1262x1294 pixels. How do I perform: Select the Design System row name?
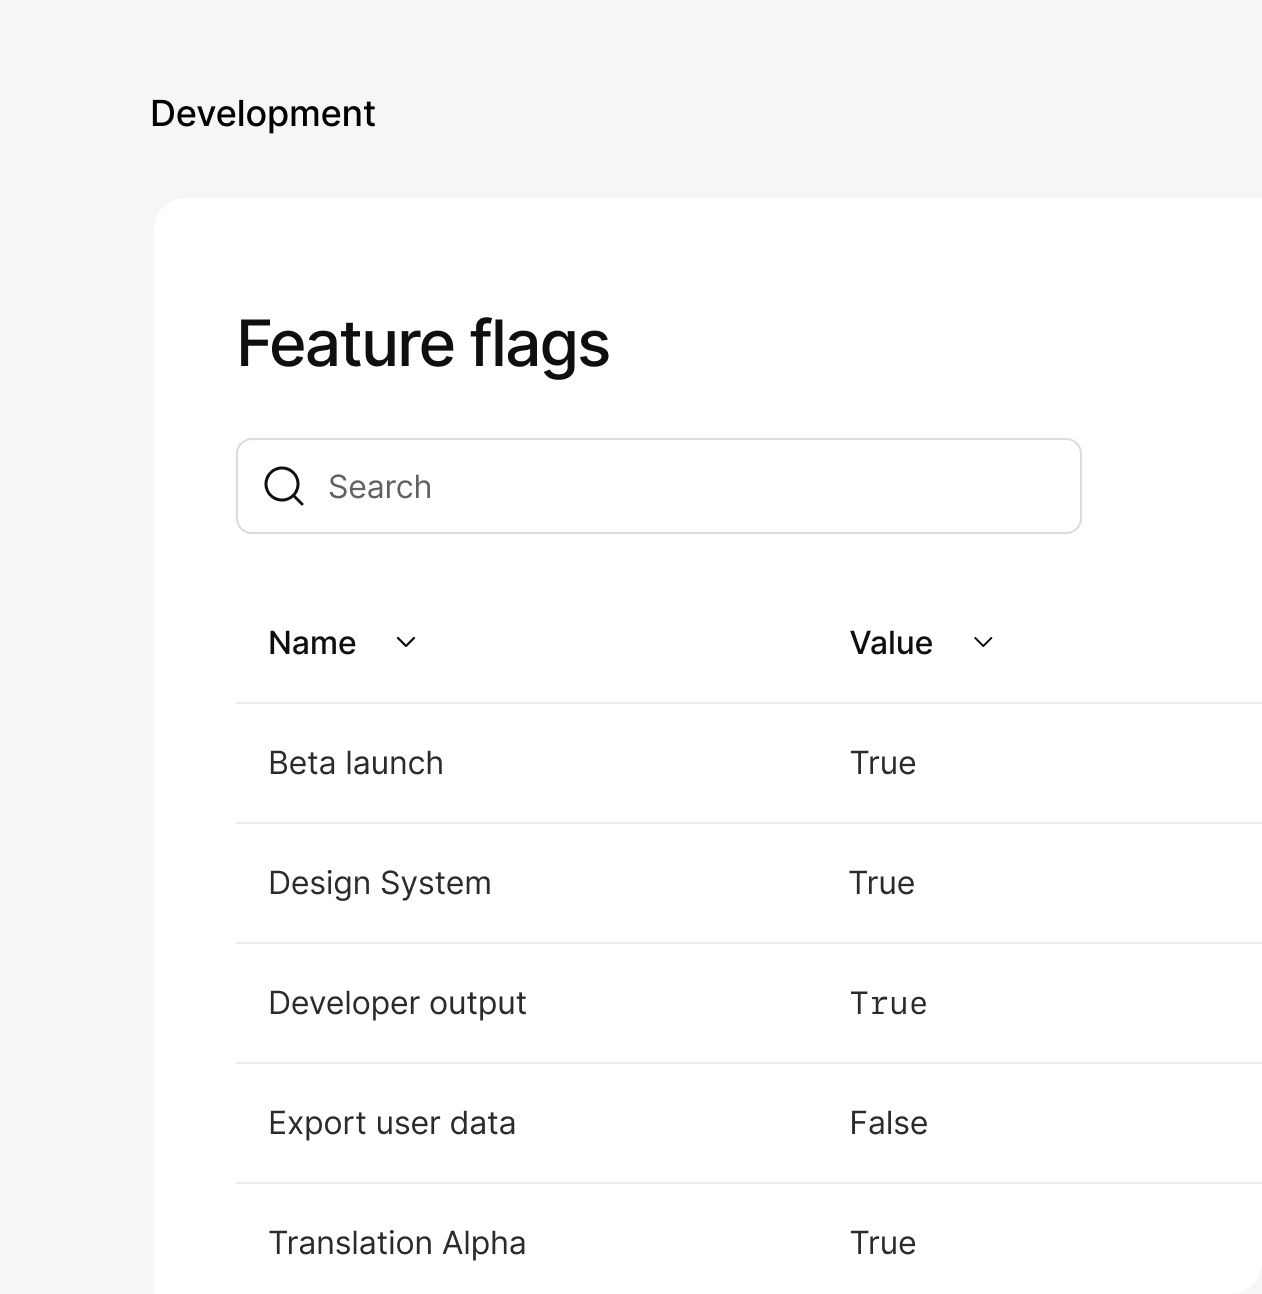pos(379,883)
